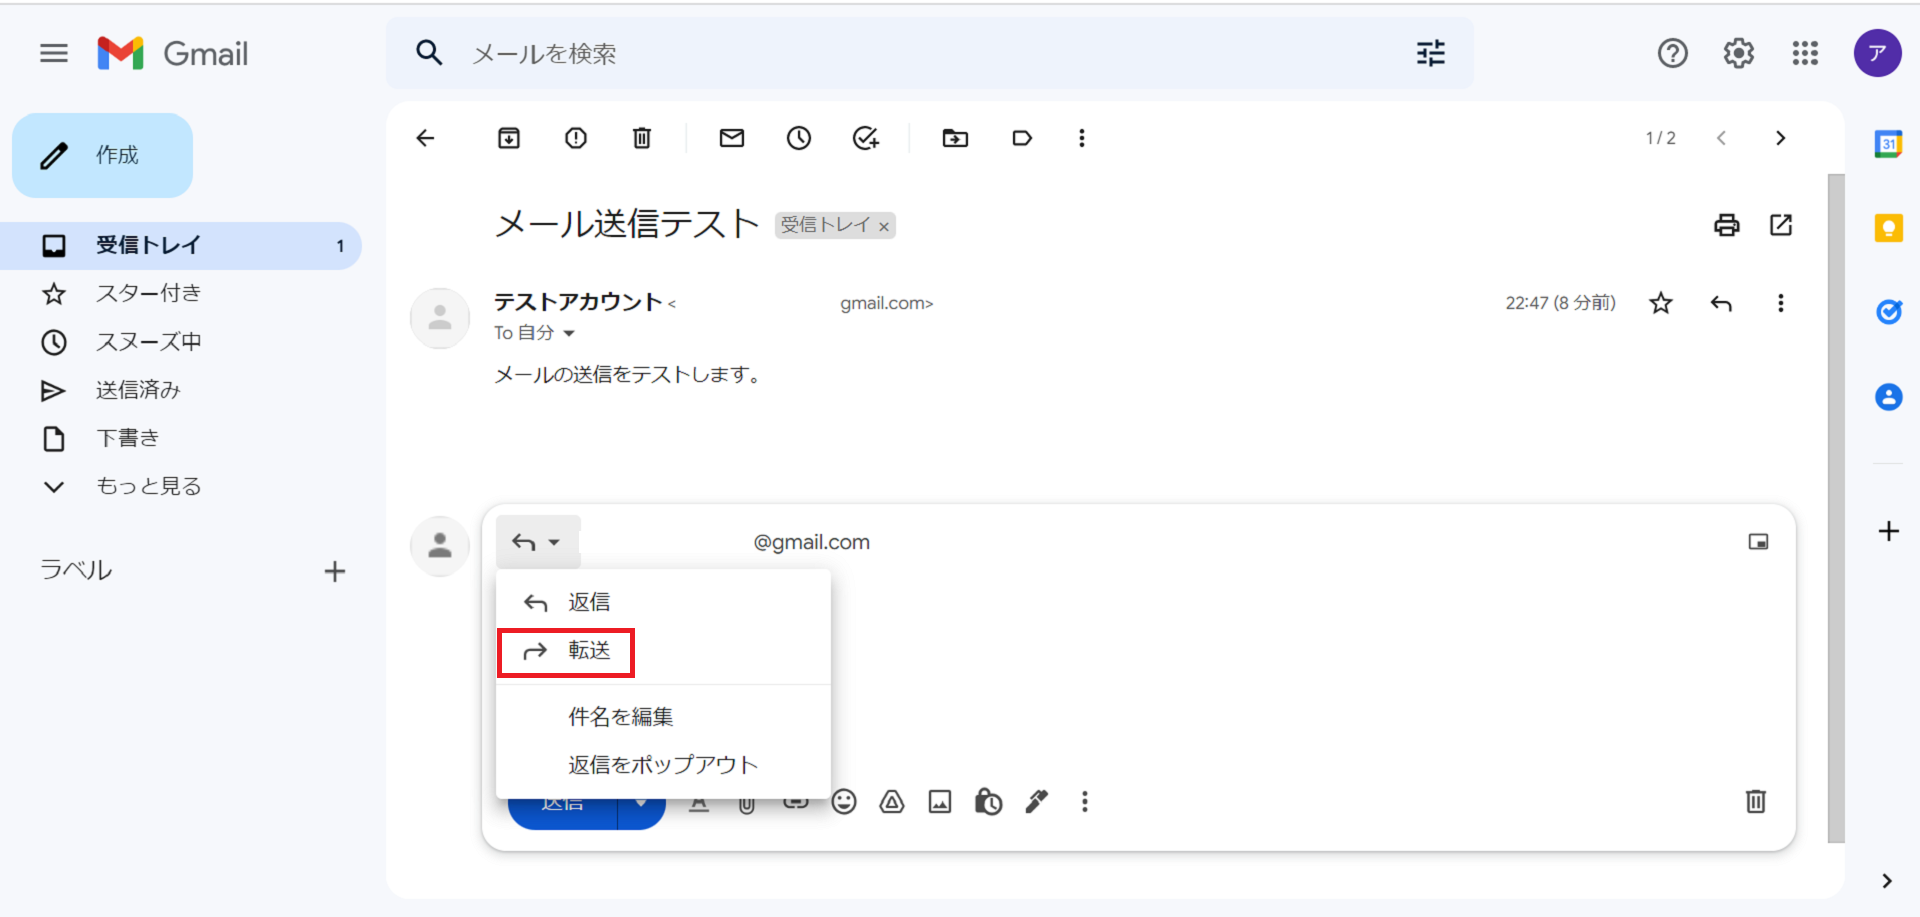Insert an emoji in the reply
1920x917 pixels.
(x=844, y=802)
